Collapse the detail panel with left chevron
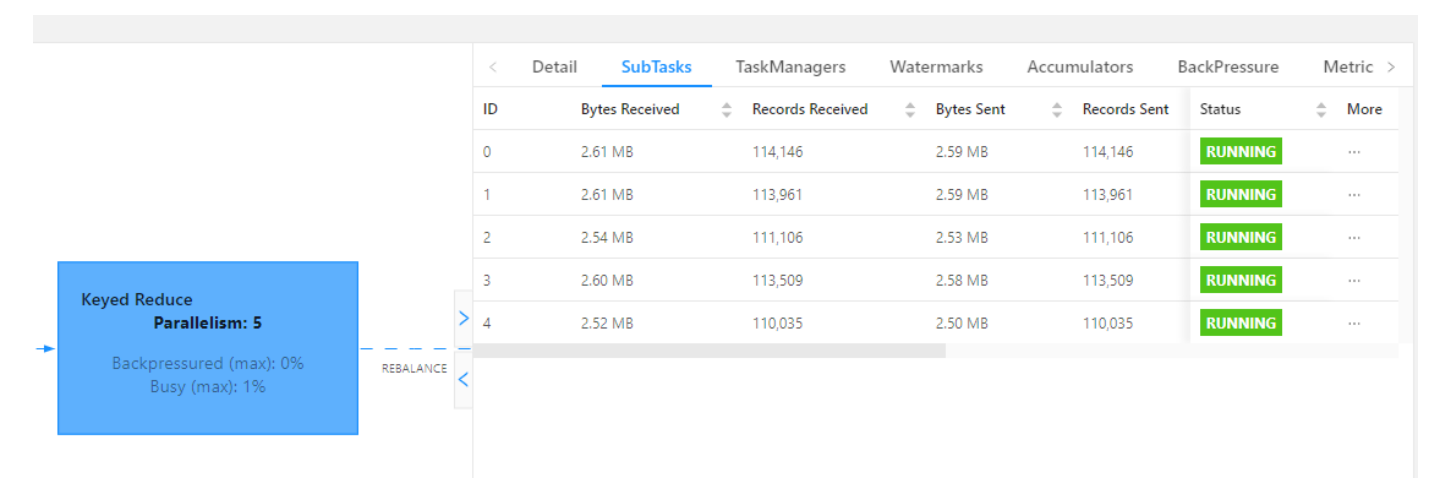 (463, 379)
